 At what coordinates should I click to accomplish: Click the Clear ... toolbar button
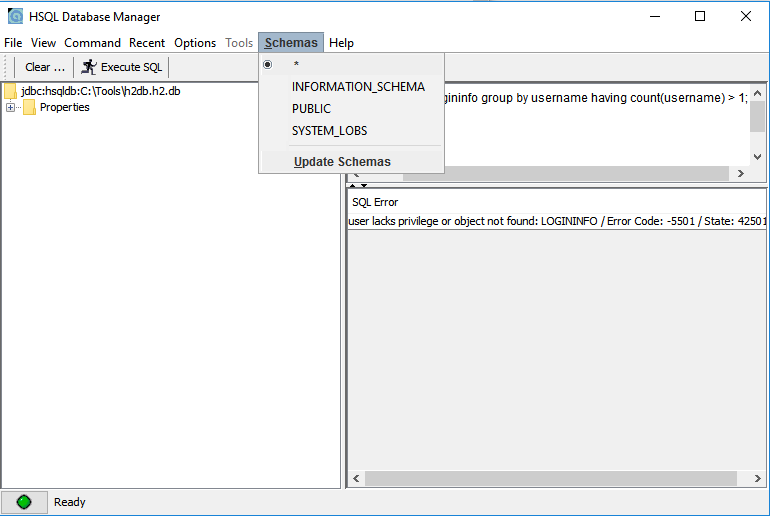pos(45,67)
